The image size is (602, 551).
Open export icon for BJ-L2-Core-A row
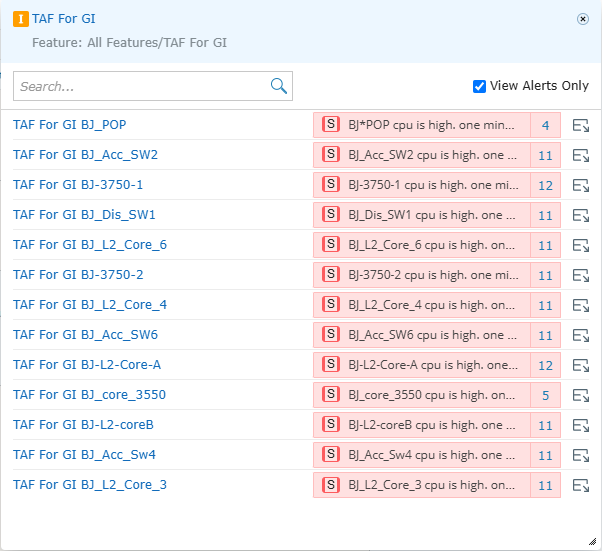[x=580, y=365]
